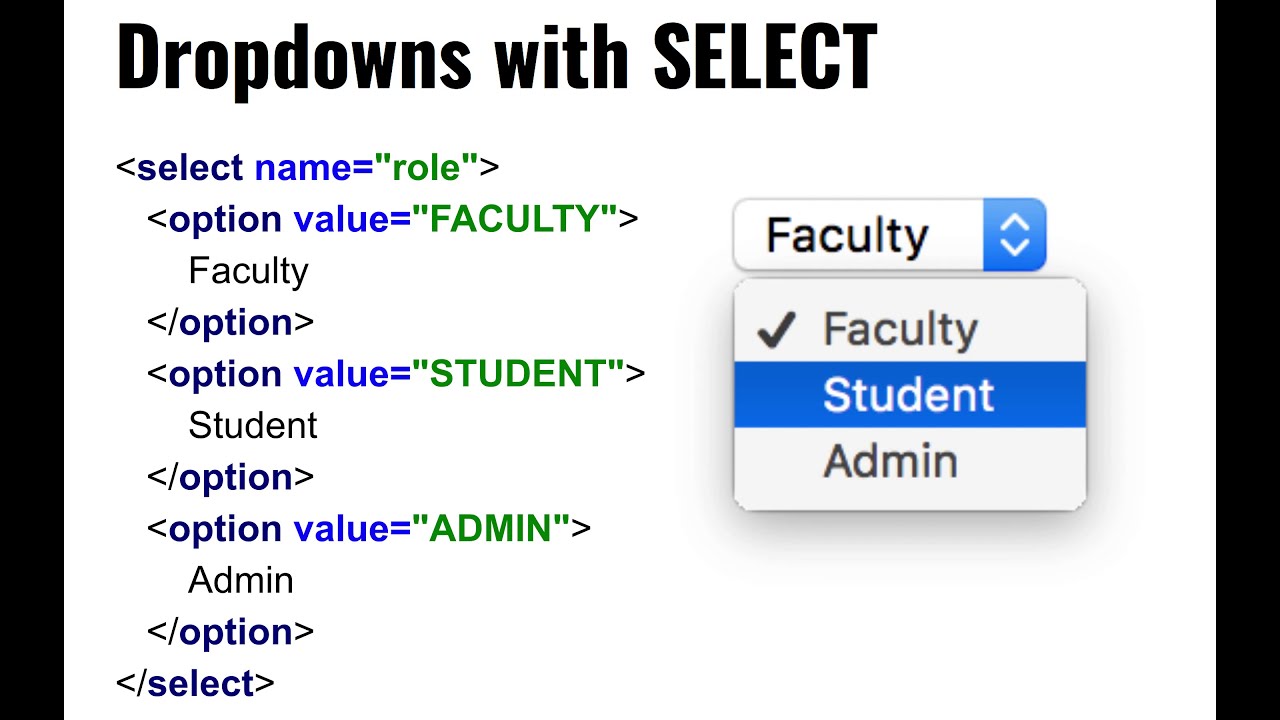The height and width of the screenshot is (720, 1280).
Task: Click the plain Faculty text in code
Action: pos(248,271)
